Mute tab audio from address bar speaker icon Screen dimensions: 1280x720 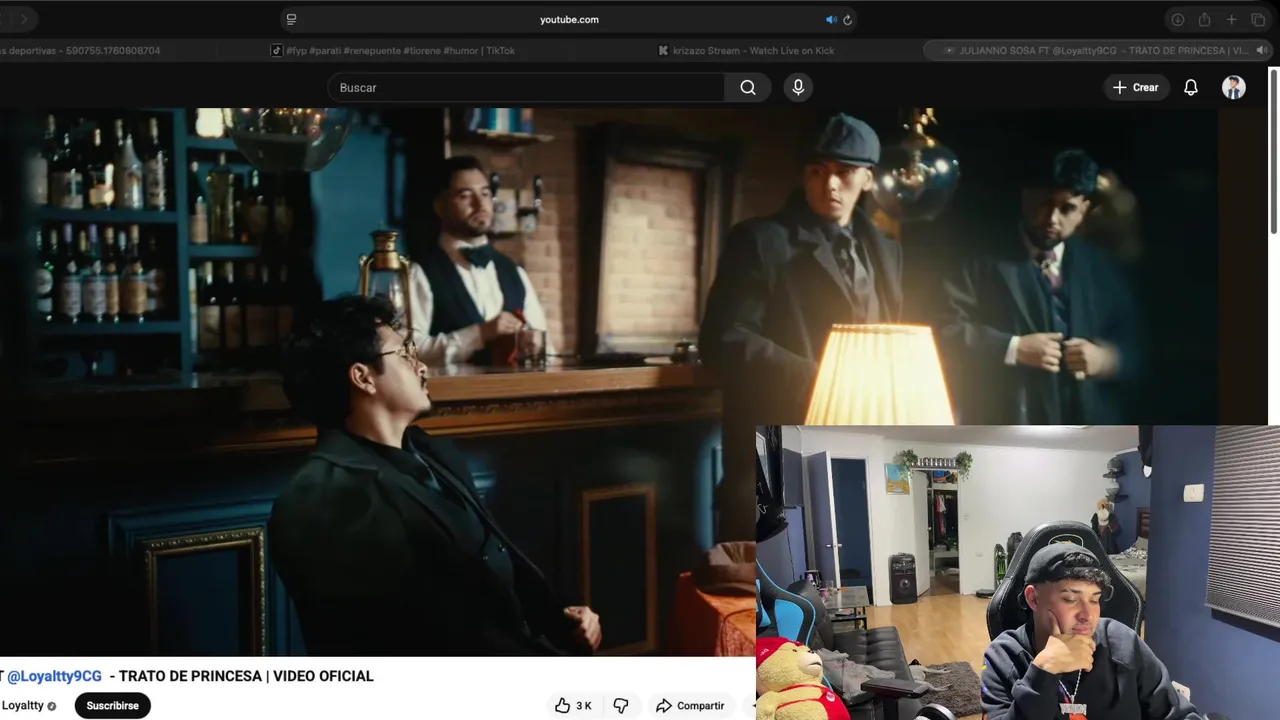pos(830,19)
